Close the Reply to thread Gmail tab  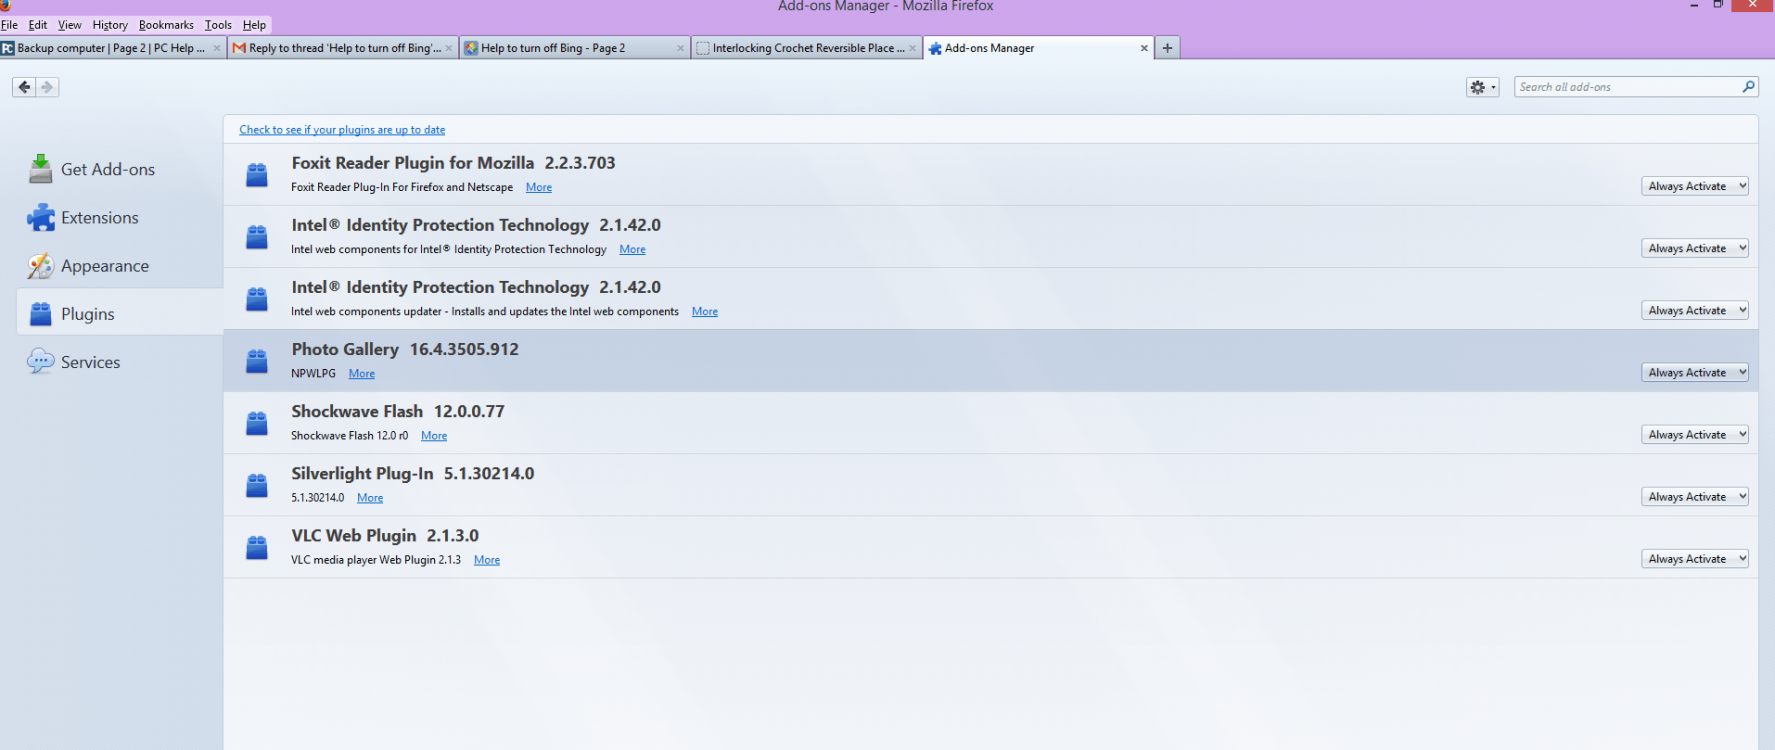(448, 48)
